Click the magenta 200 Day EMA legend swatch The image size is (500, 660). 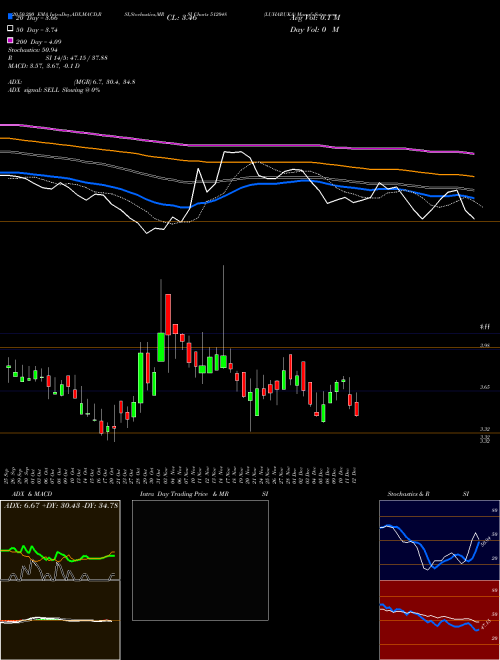pos(10,40)
